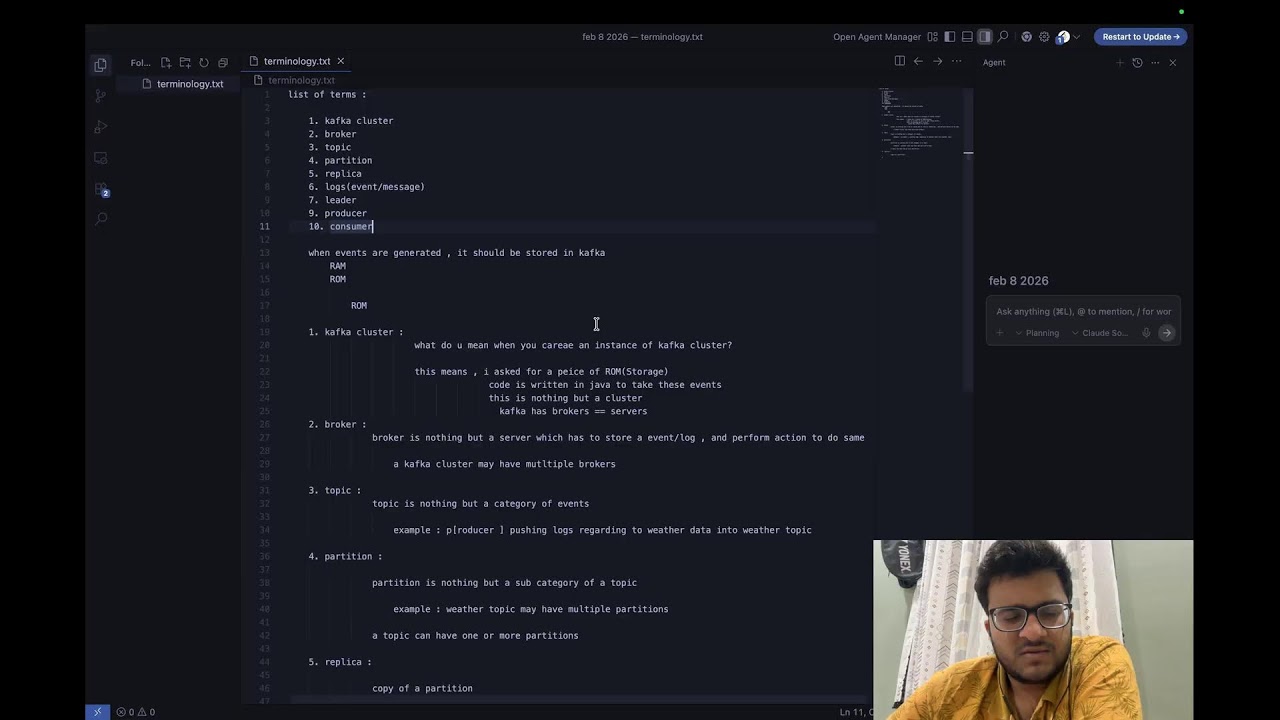Image resolution: width=1280 pixels, height=720 pixels.
Task: Click the '3. topic :' heading line
Action: coord(334,490)
